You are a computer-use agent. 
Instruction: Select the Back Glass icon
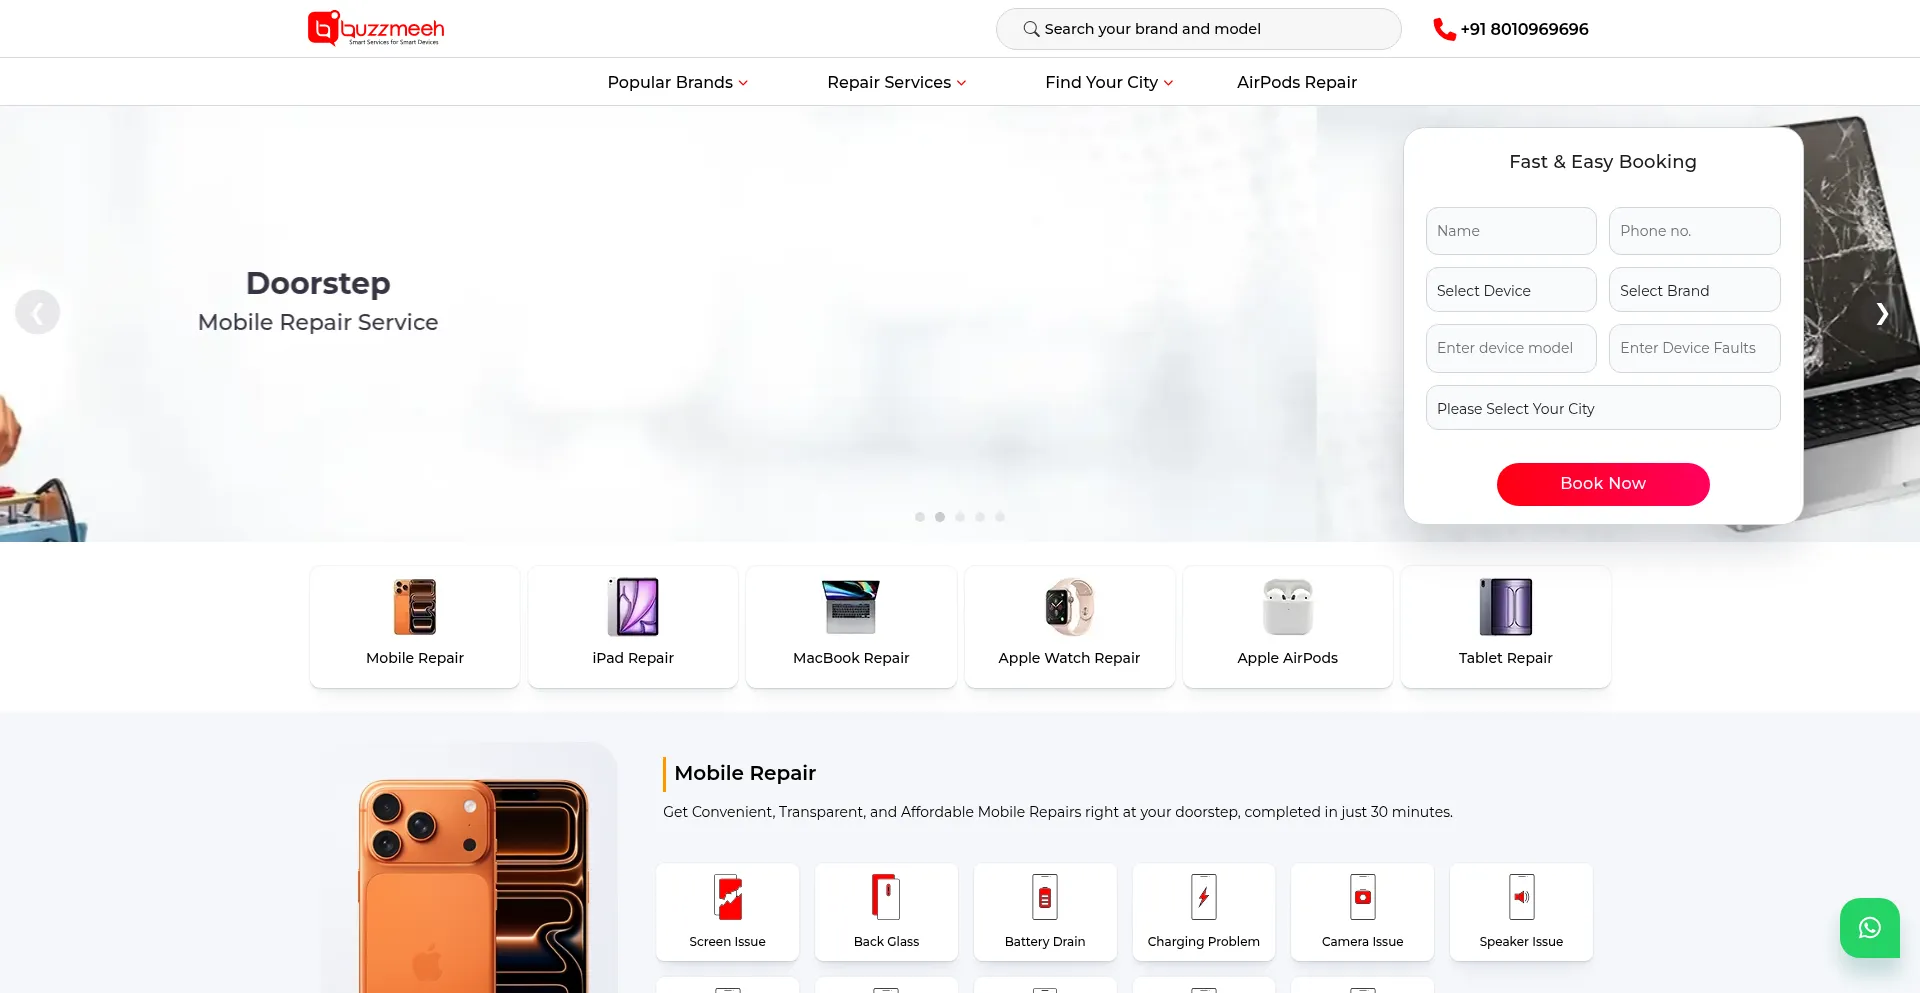(886, 897)
